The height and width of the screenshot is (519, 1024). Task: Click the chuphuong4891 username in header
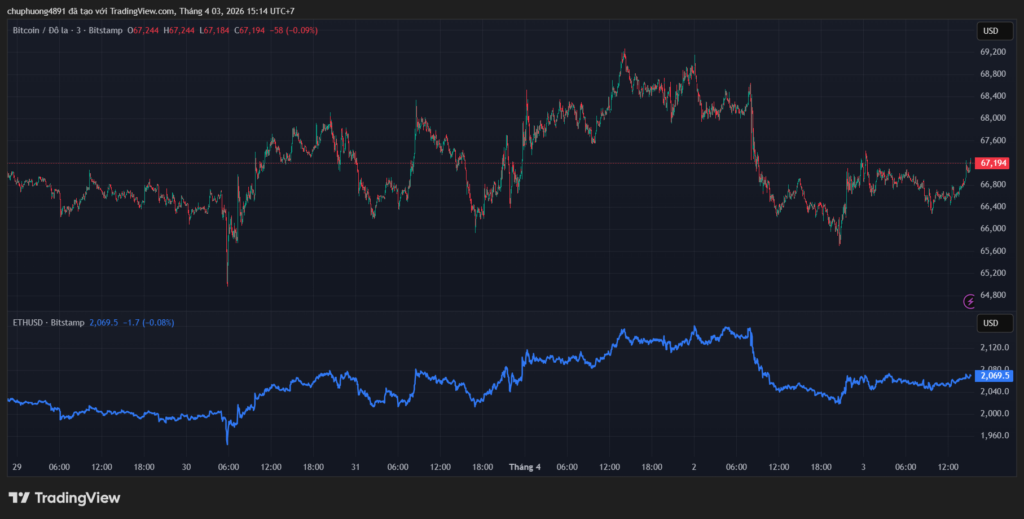point(40,11)
